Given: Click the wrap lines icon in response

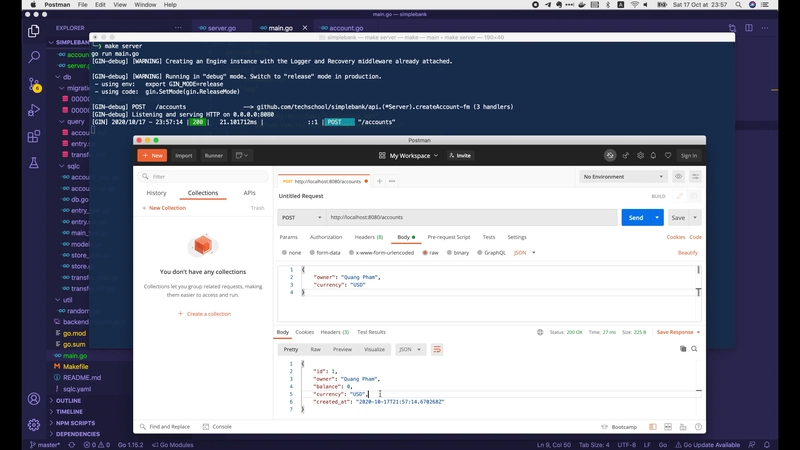Looking at the screenshot, I should click(x=437, y=349).
